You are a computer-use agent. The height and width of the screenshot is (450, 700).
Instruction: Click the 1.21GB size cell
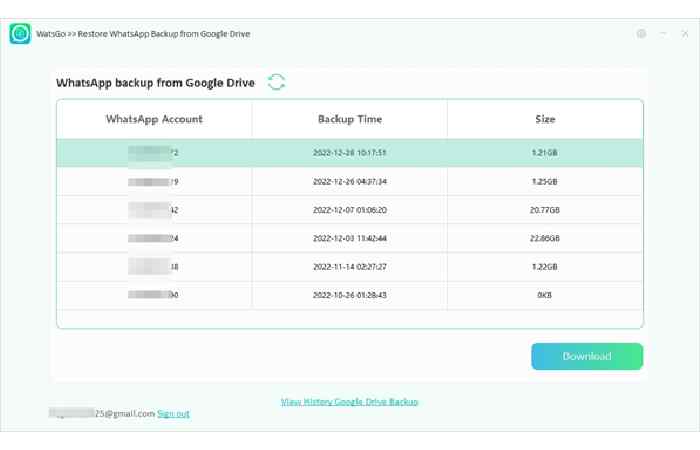545,153
